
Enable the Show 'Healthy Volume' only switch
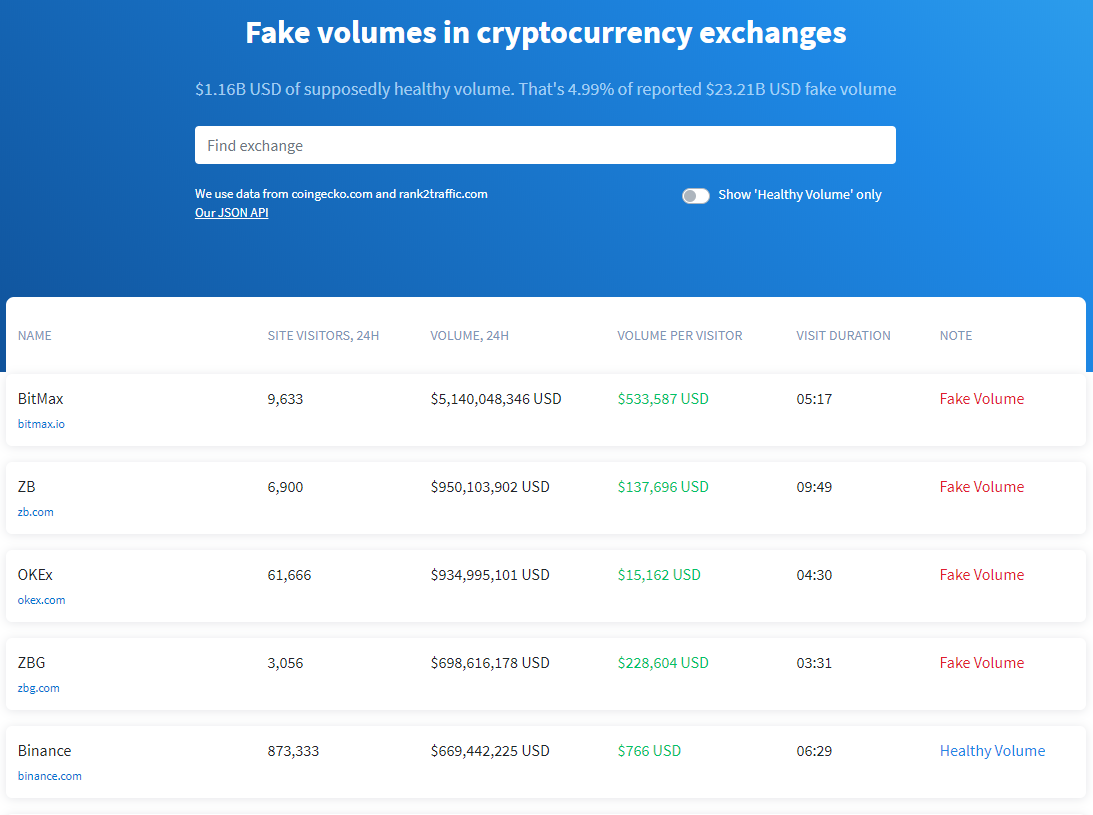click(x=695, y=195)
